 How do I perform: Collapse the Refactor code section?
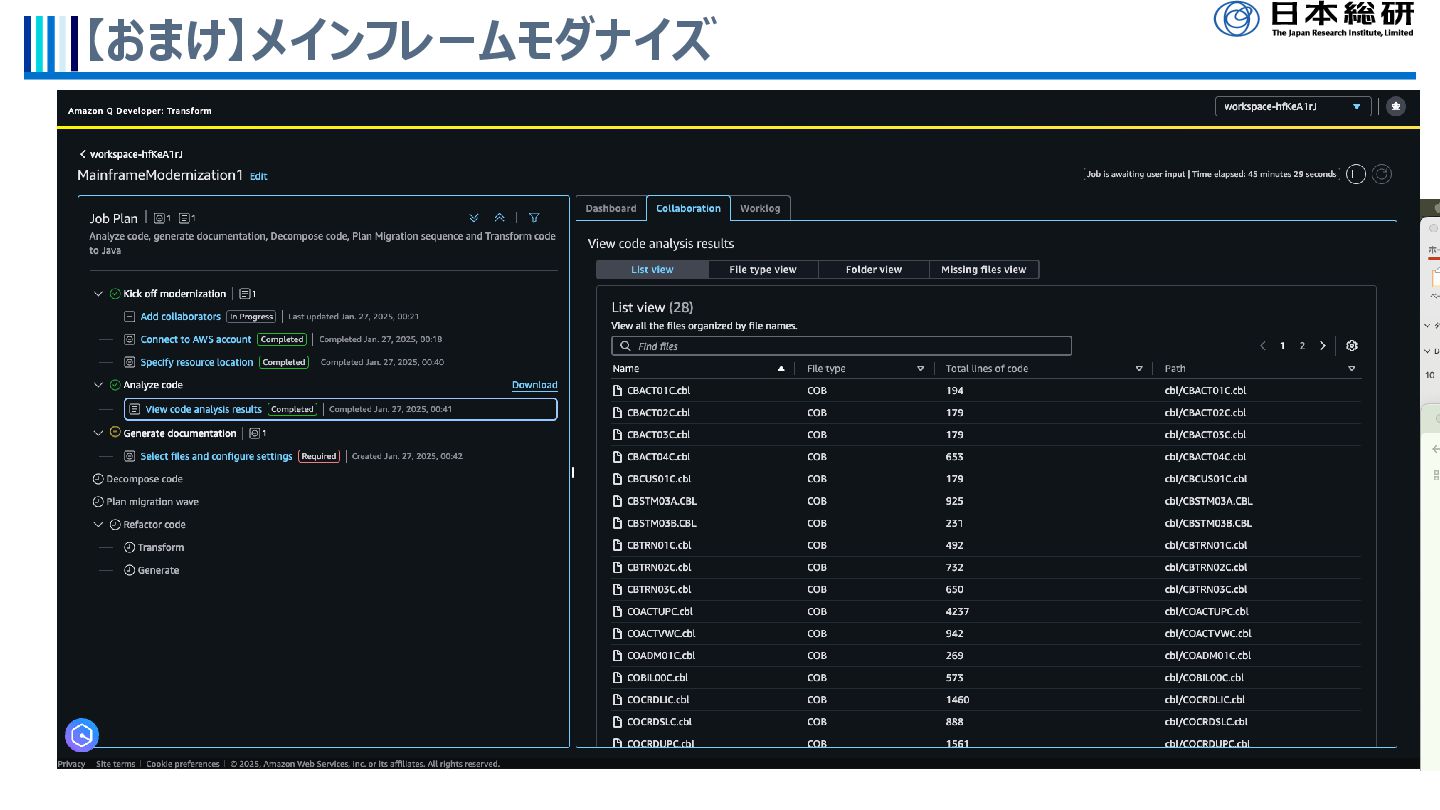[98, 525]
